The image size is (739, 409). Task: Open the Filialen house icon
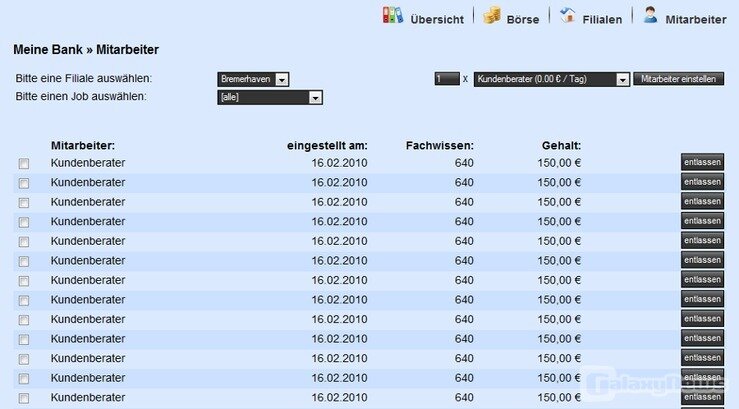(x=567, y=15)
